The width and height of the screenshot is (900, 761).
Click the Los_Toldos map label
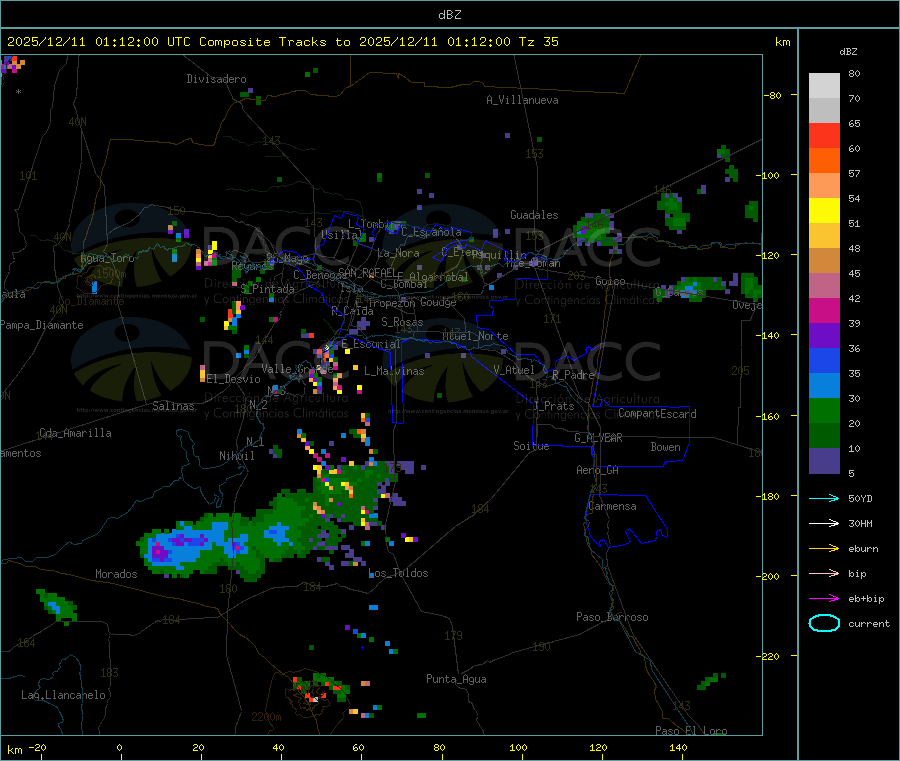tap(398, 573)
